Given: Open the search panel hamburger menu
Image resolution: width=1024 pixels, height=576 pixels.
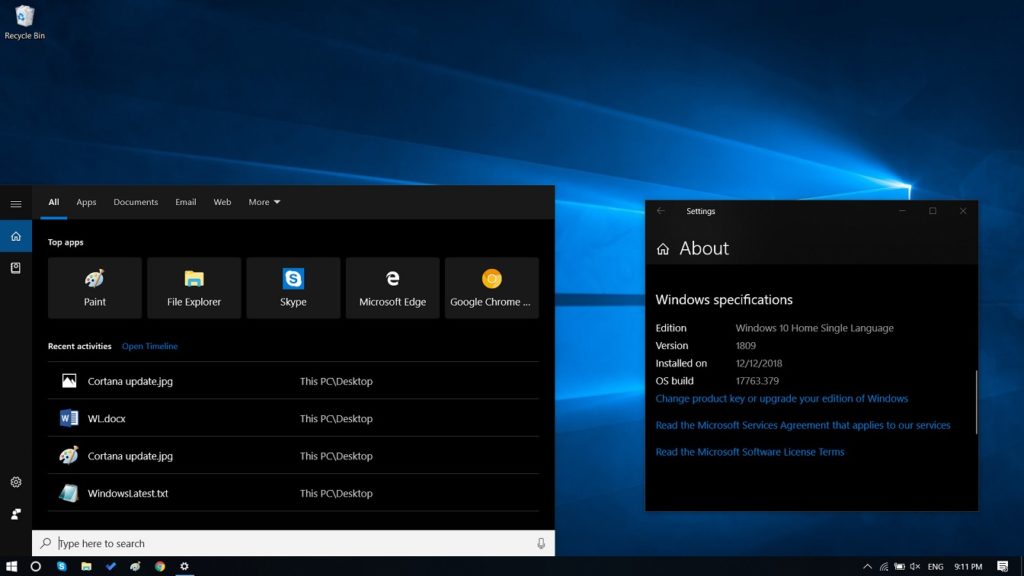Looking at the screenshot, I should tap(15, 203).
